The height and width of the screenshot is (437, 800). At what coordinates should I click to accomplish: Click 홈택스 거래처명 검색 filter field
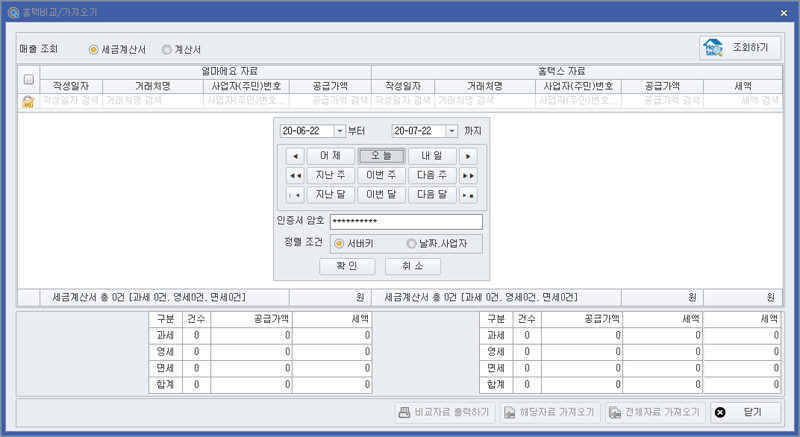click(485, 100)
